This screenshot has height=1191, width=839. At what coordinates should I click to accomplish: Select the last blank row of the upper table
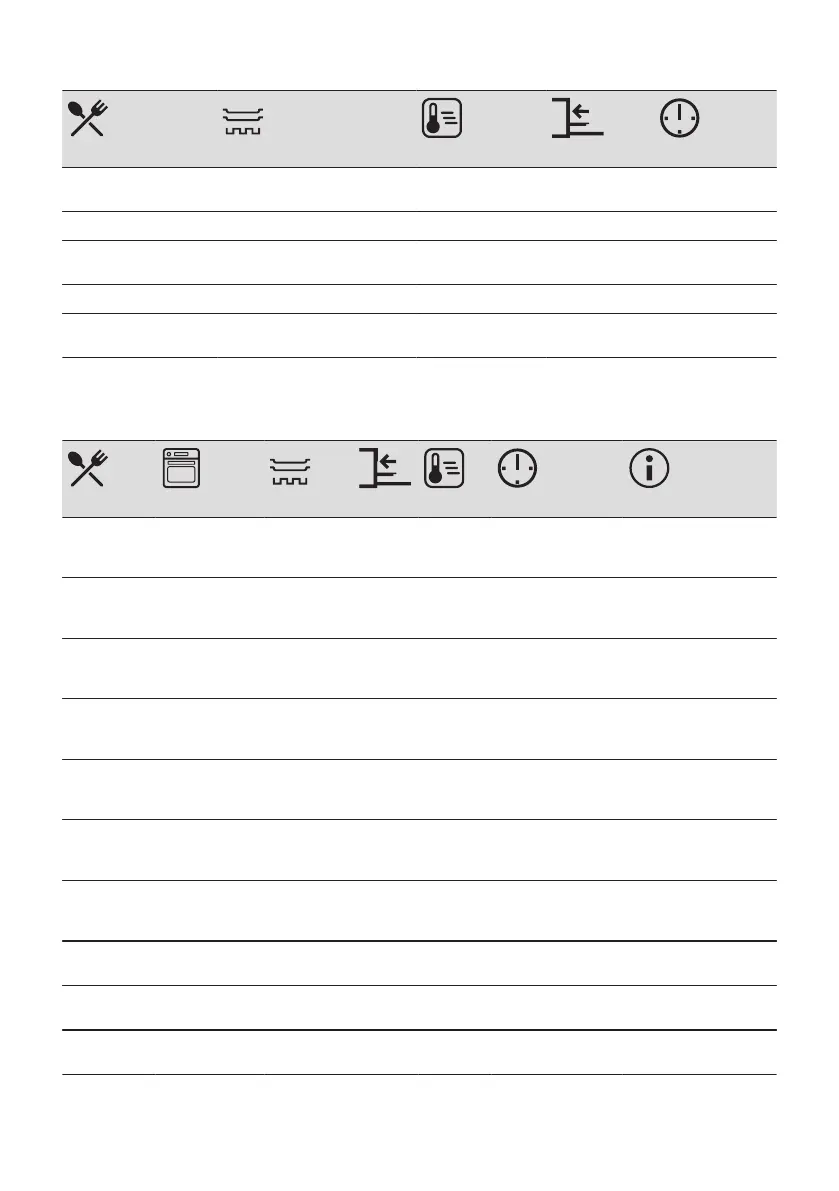click(419, 336)
